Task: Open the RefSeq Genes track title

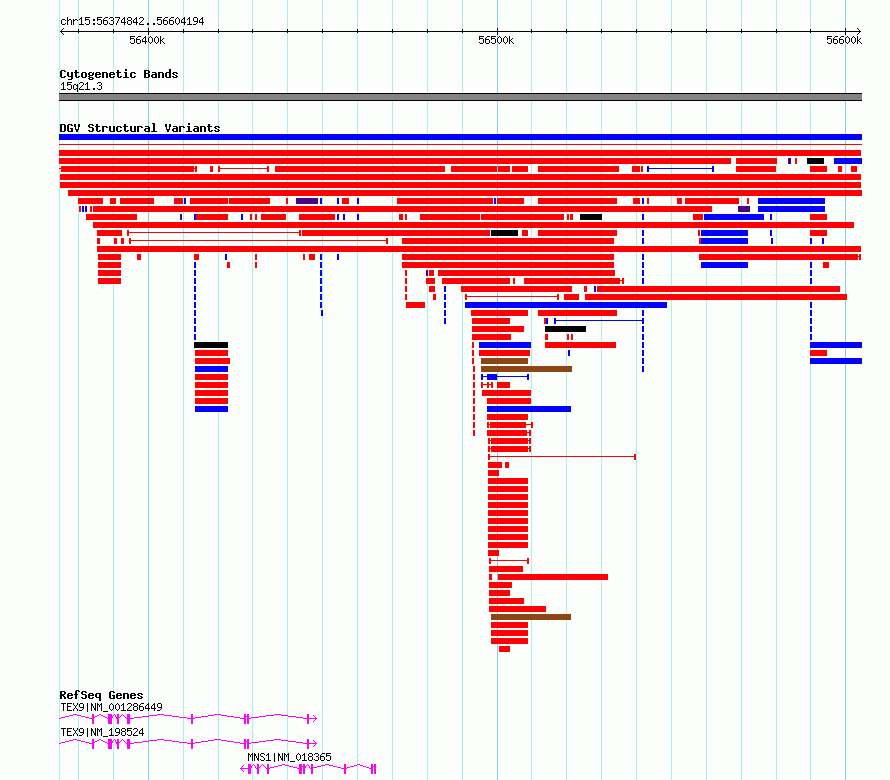Action: click(x=101, y=695)
